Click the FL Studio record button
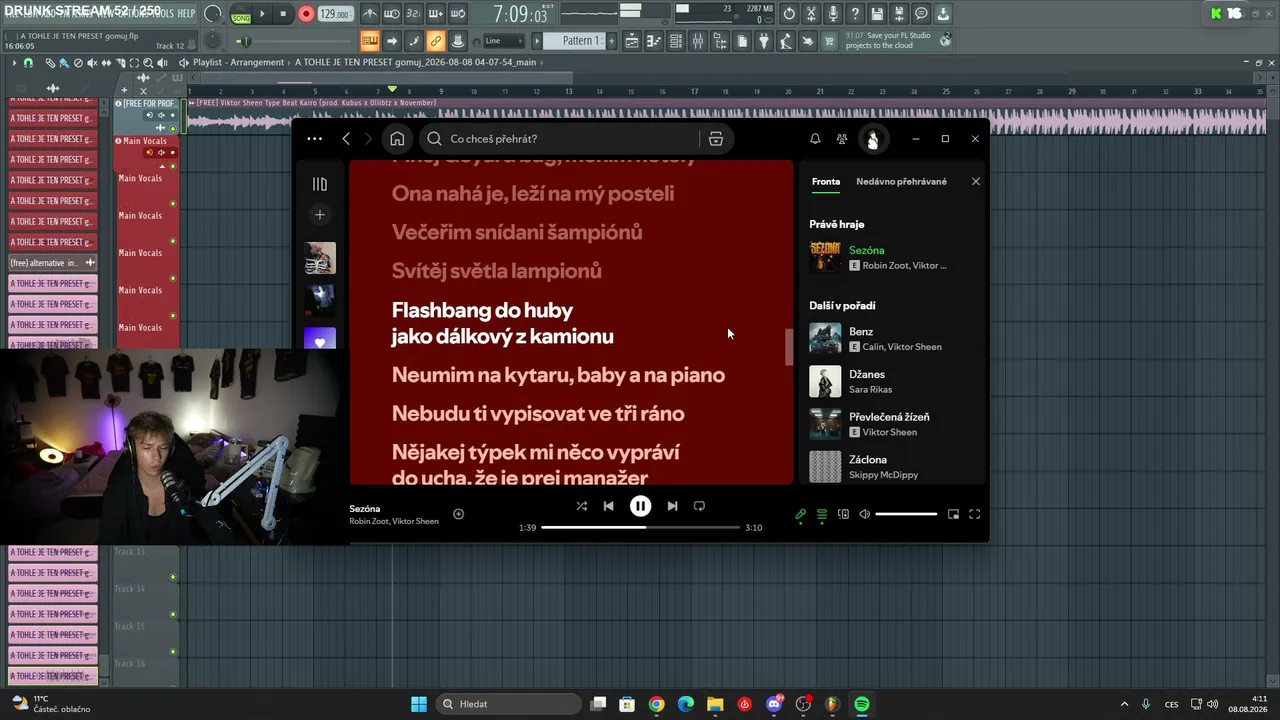Image resolution: width=1280 pixels, height=720 pixels. 306,14
